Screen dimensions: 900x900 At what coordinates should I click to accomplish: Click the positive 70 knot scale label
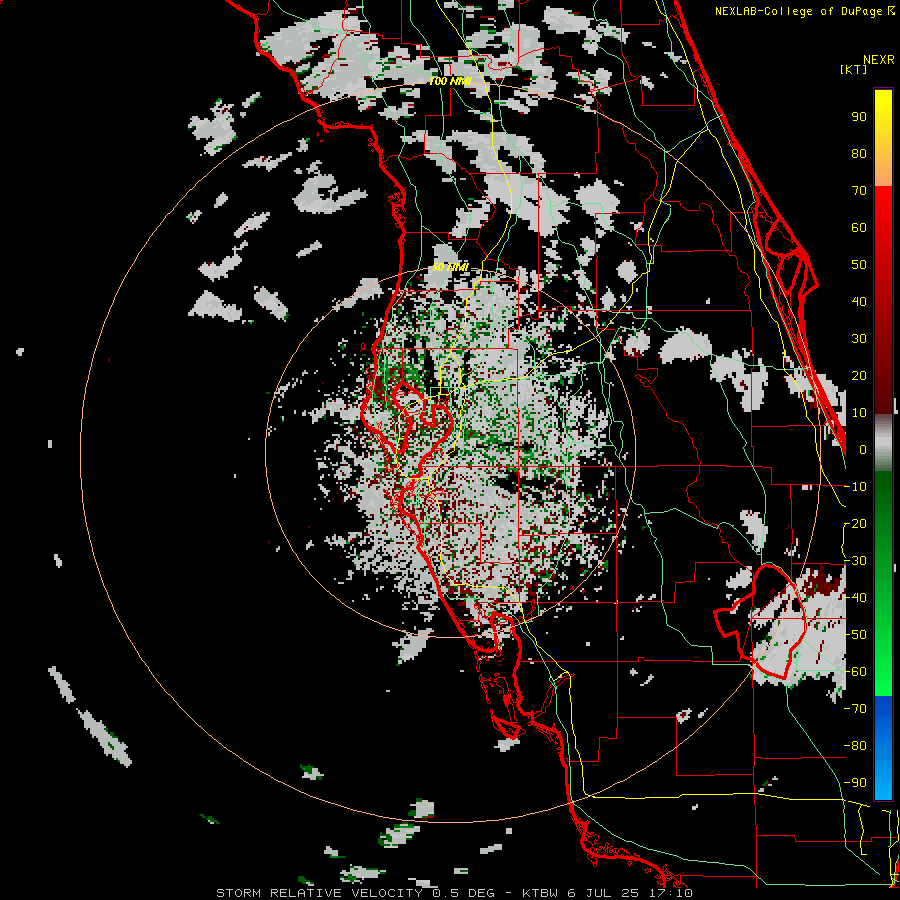pyautogui.click(x=859, y=191)
